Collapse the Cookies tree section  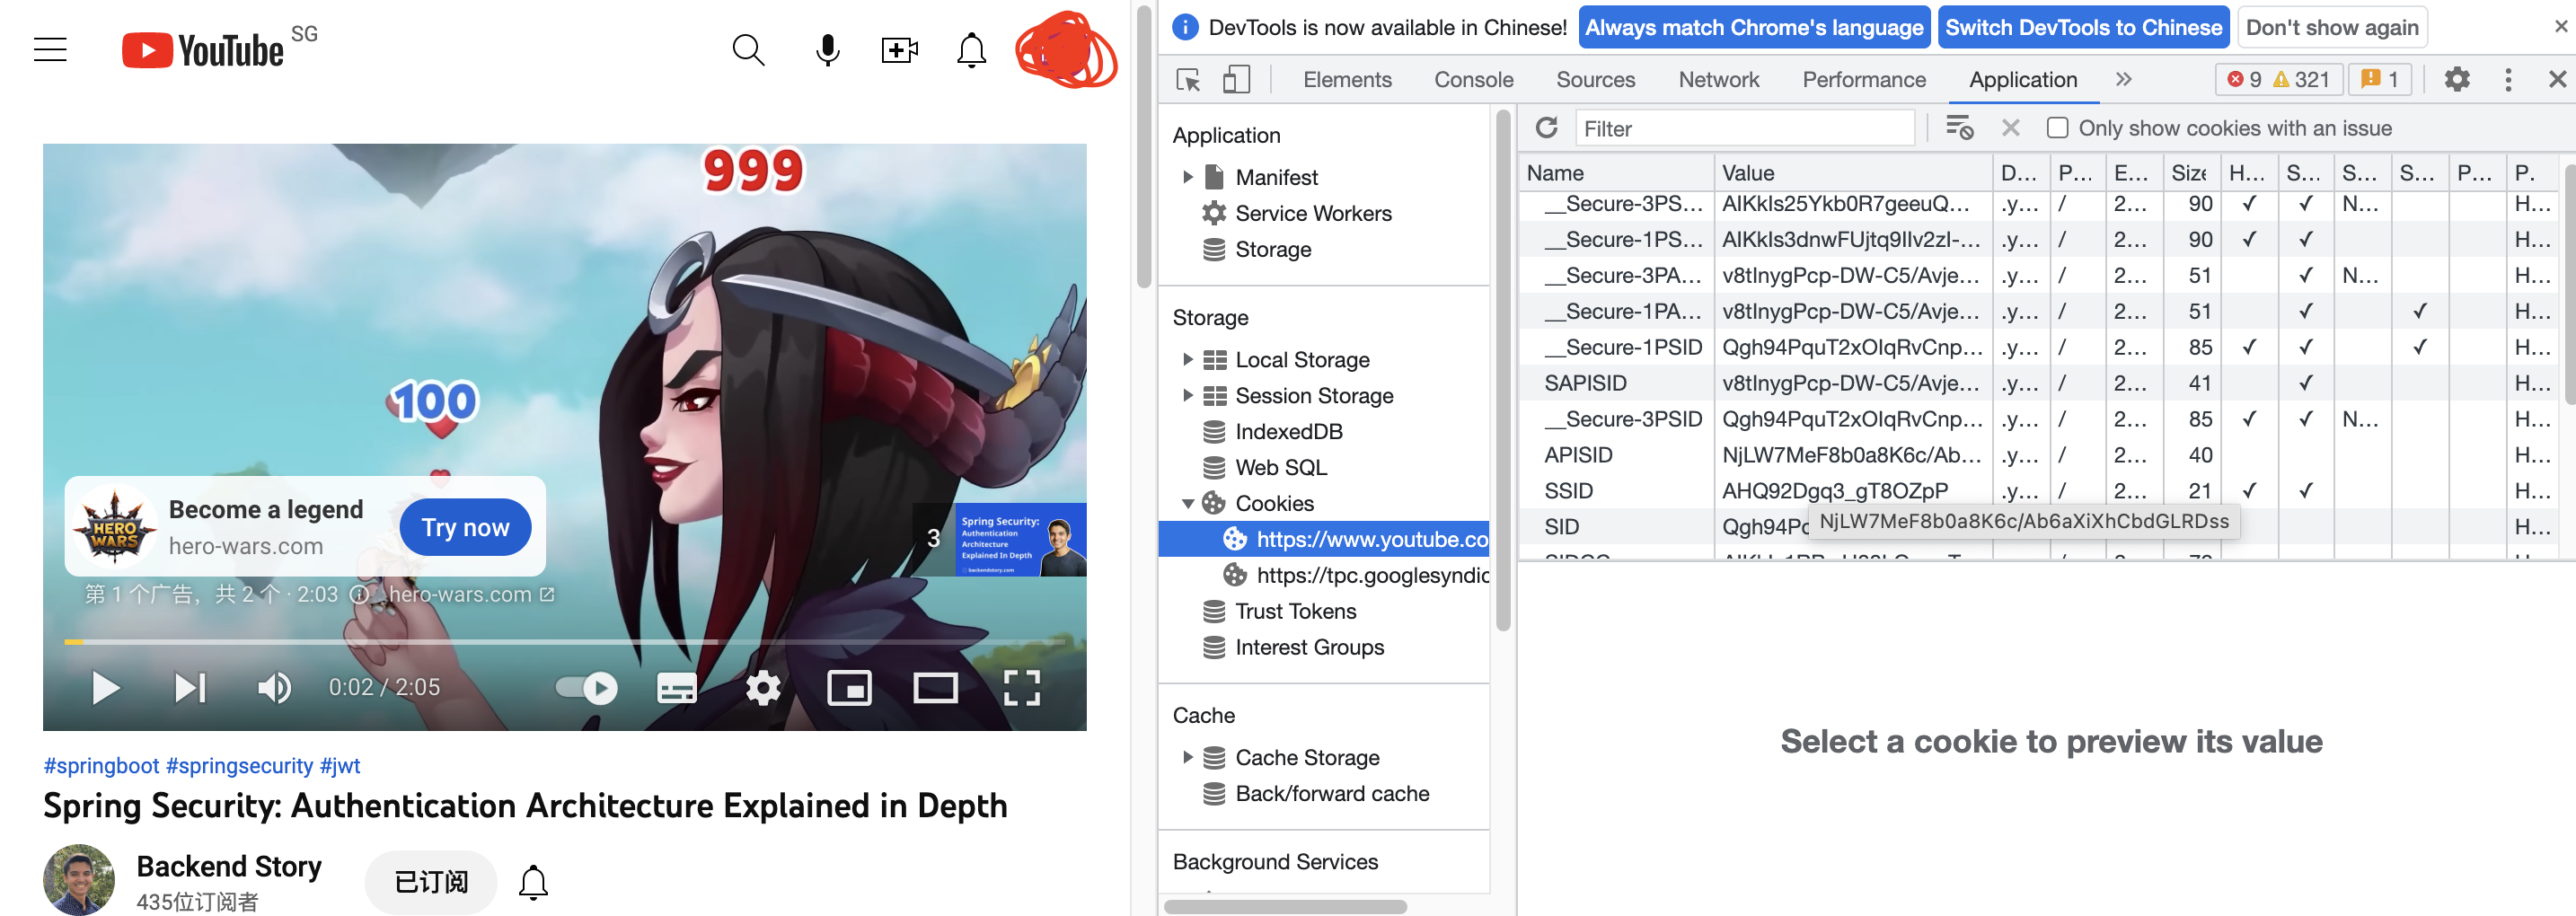(x=1188, y=504)
